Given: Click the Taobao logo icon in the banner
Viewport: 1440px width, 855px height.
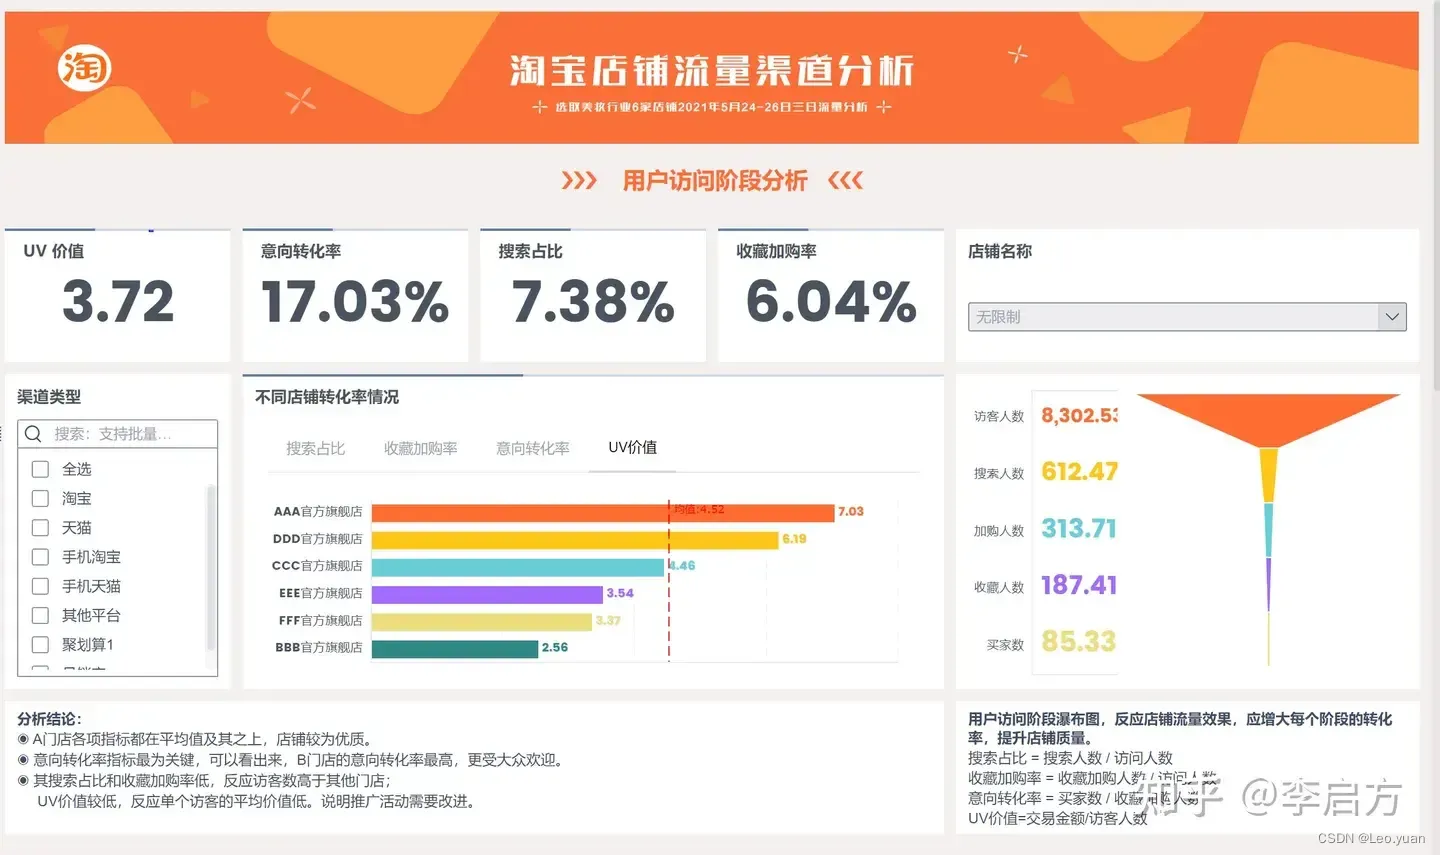Looking at the screenshot, I should click(84, 67).
